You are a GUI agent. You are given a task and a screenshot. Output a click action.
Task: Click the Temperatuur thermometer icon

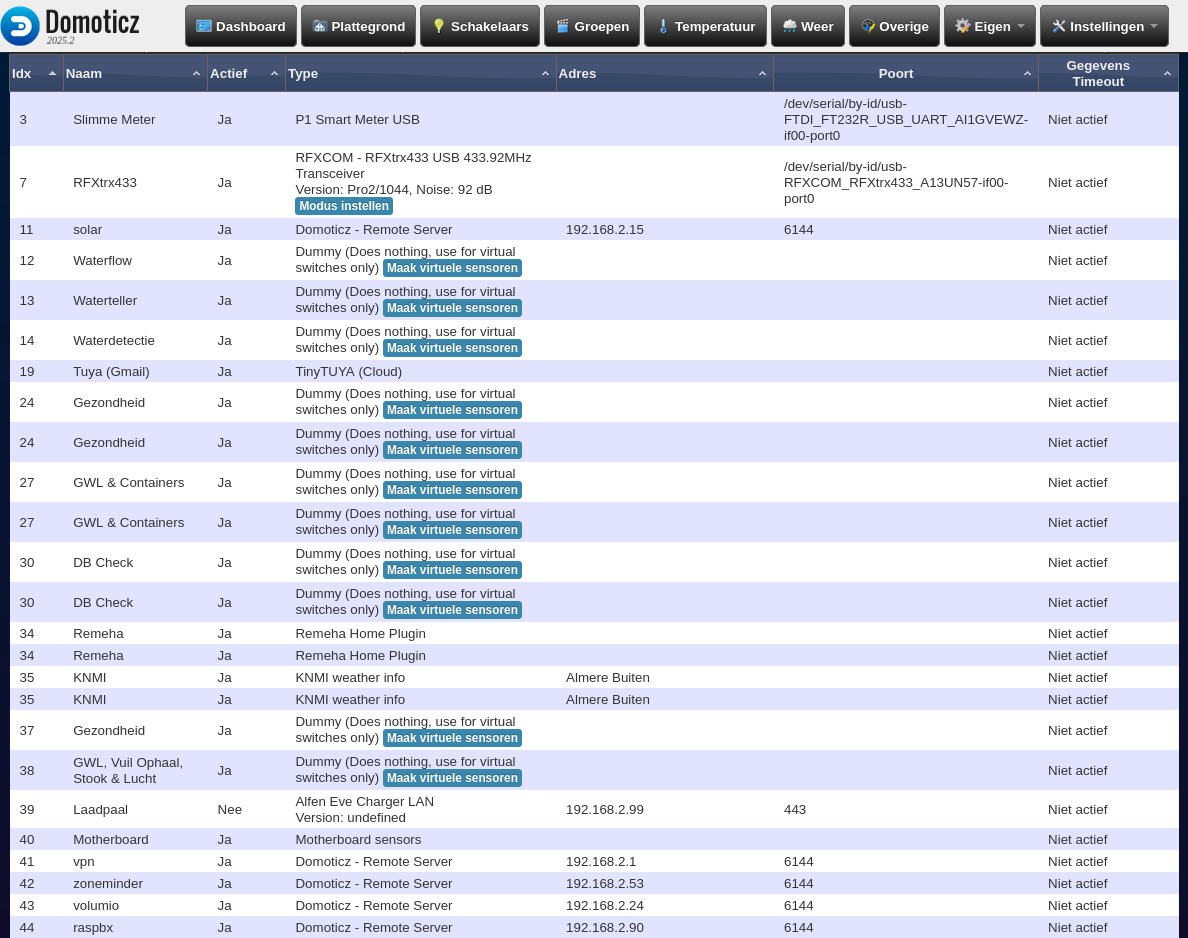(x=662, y=26)
